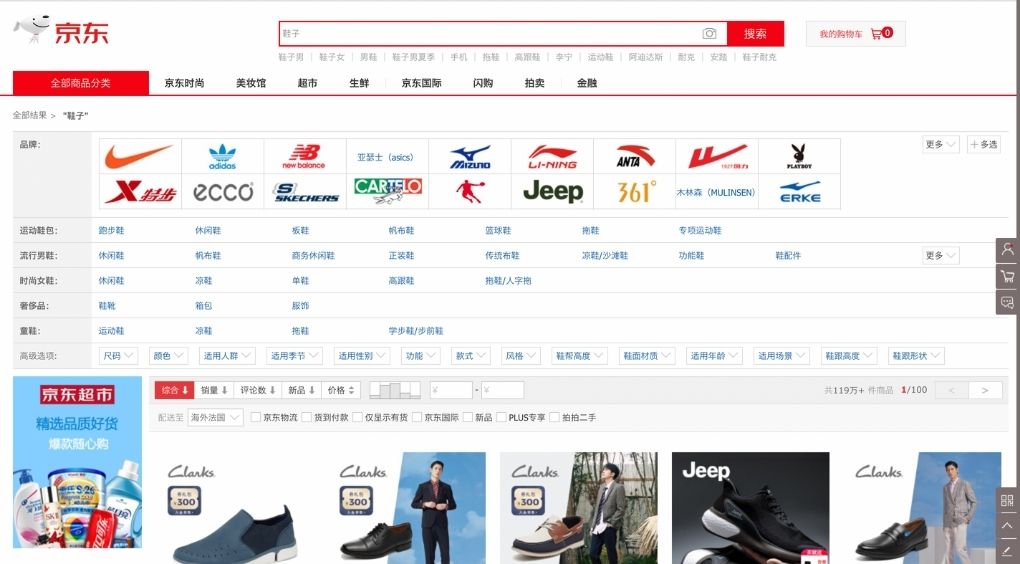The image size is (1020, 564).
Task: Tick the 拍拍二手 checkbox
Action: click(x=554, y=418)
